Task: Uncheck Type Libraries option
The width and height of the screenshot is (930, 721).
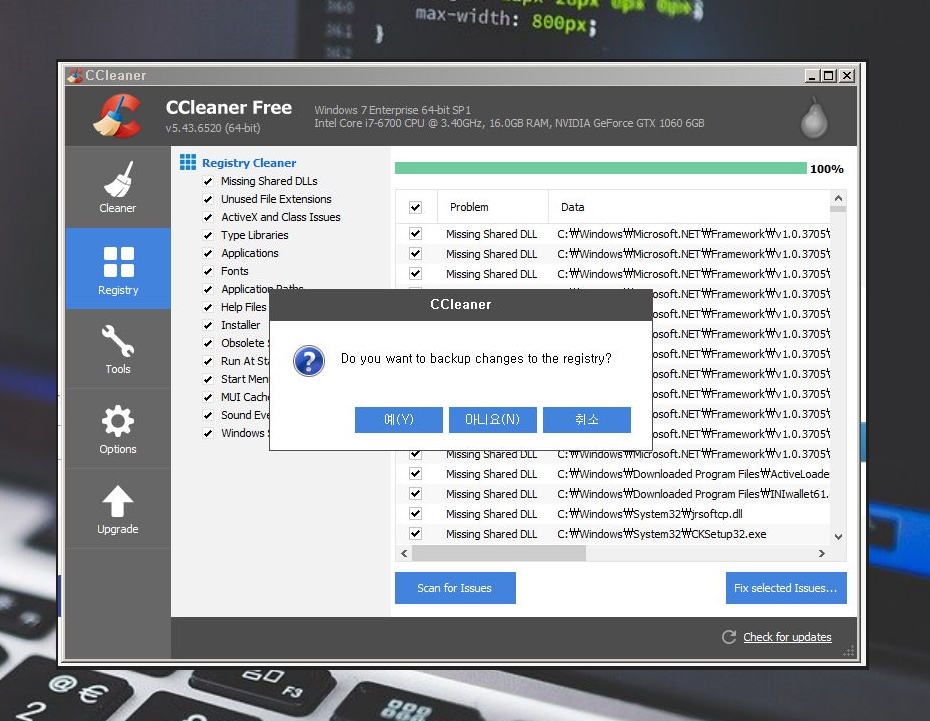Action: pyautogui.click(x=208, y=235)
